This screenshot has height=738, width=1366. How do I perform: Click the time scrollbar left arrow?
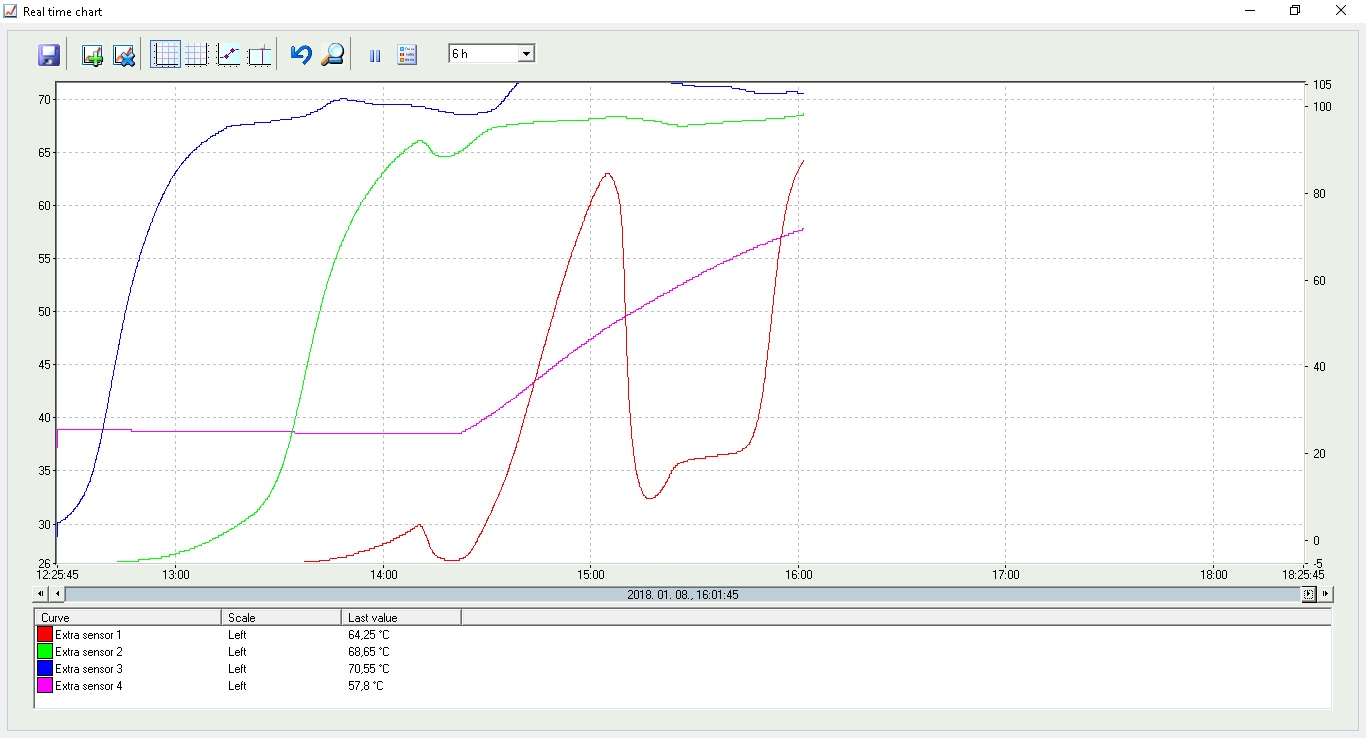[57, 594]
